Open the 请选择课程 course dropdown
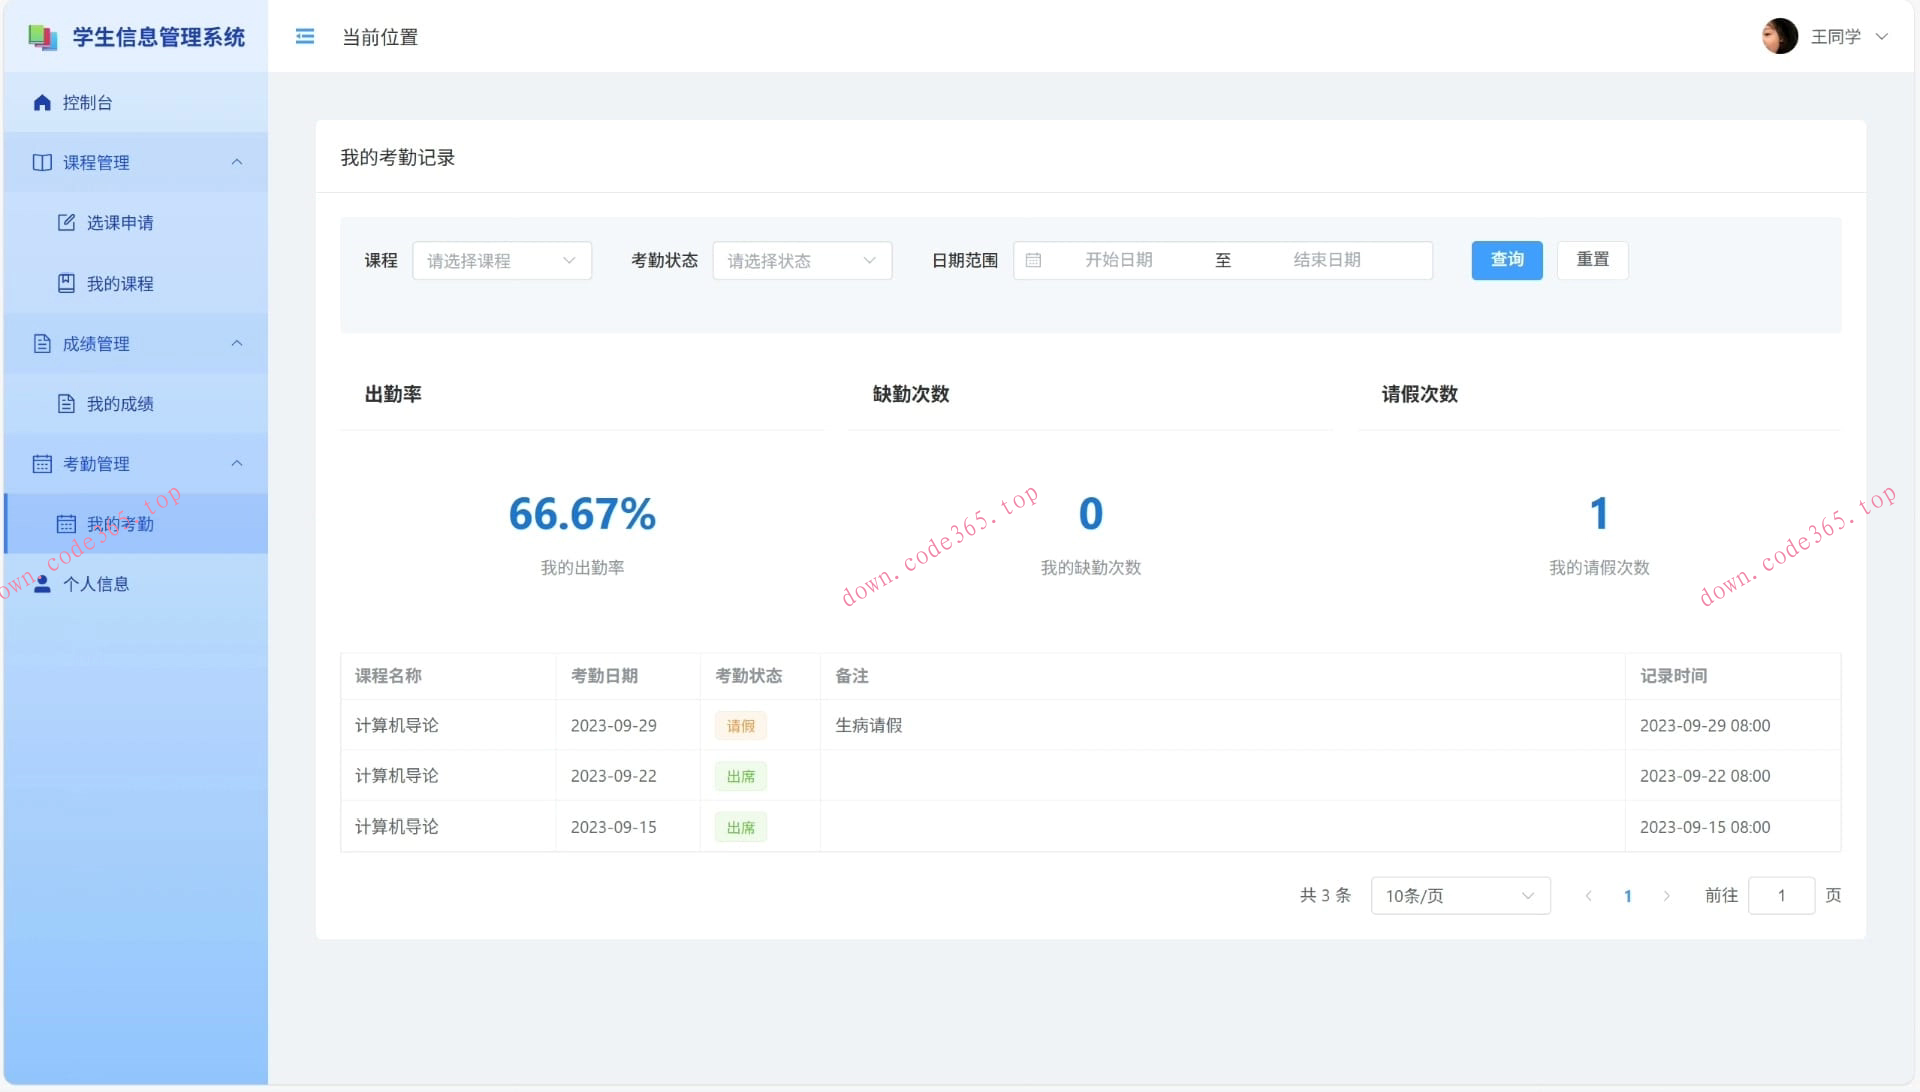Screen dimensions: 1920x1092 tap(501, 260)
